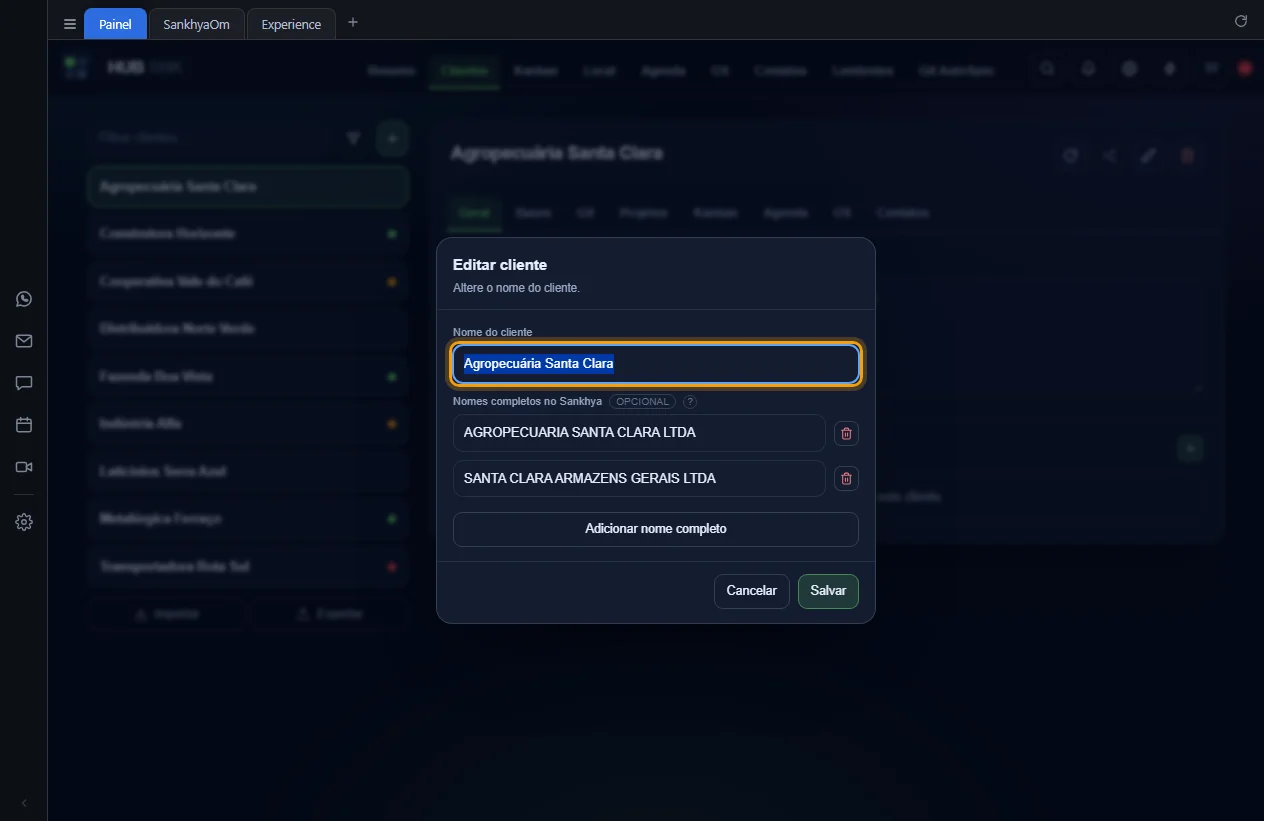The height and width of the screenshot is (821, 1264).
Task: Open settings gear in the sidebar
Action: point(24,522)
